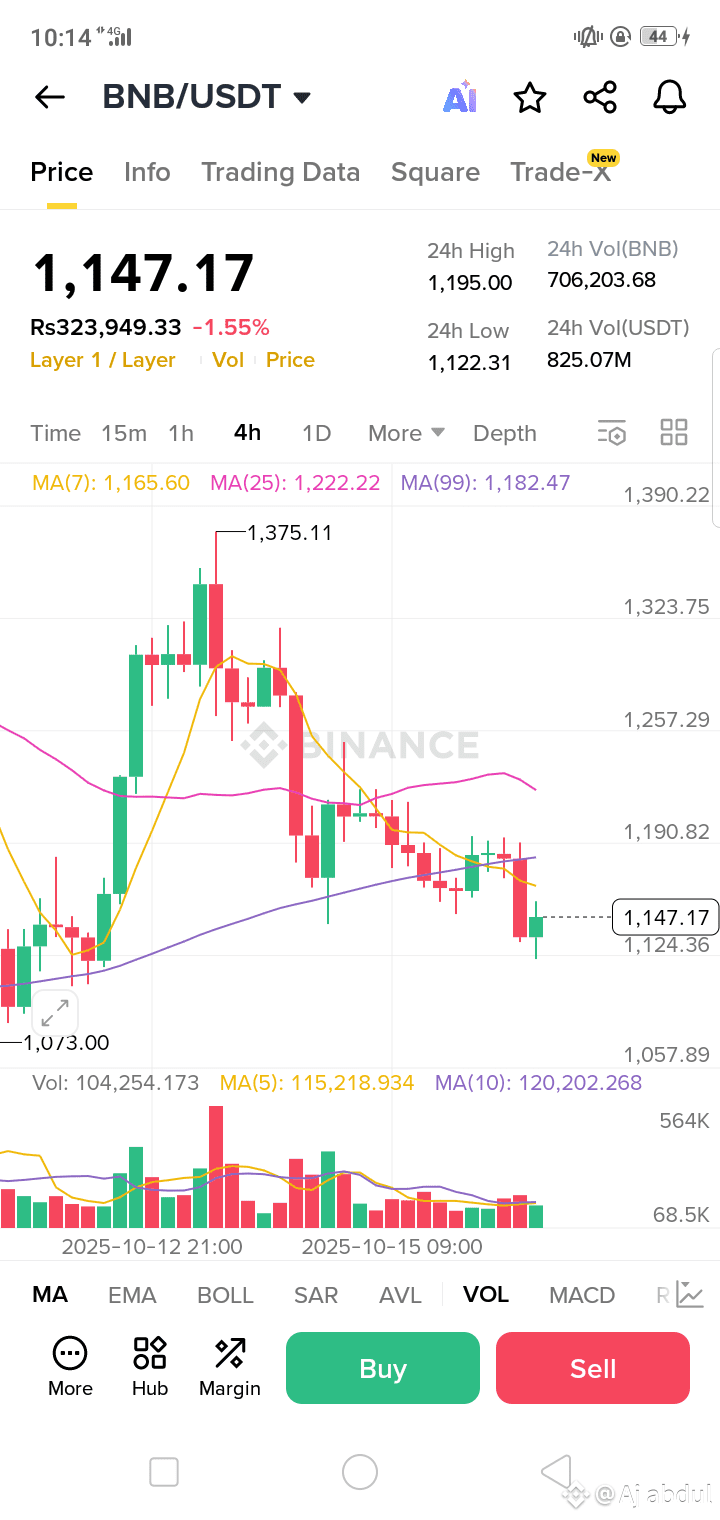Tap the volume MA(5) 115,218.934 label
This screenshot has height=1520, width=720.
317,1083
